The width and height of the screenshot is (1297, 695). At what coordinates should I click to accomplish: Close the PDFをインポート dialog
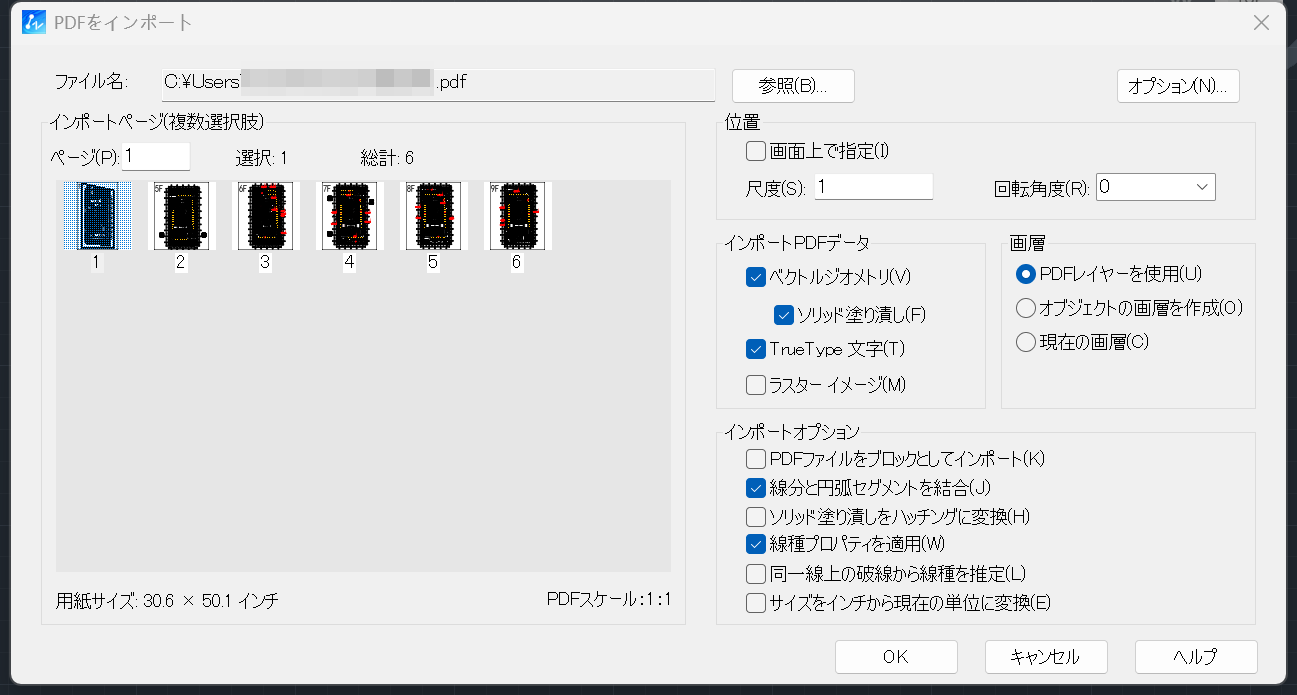(x=1261, y=23)
